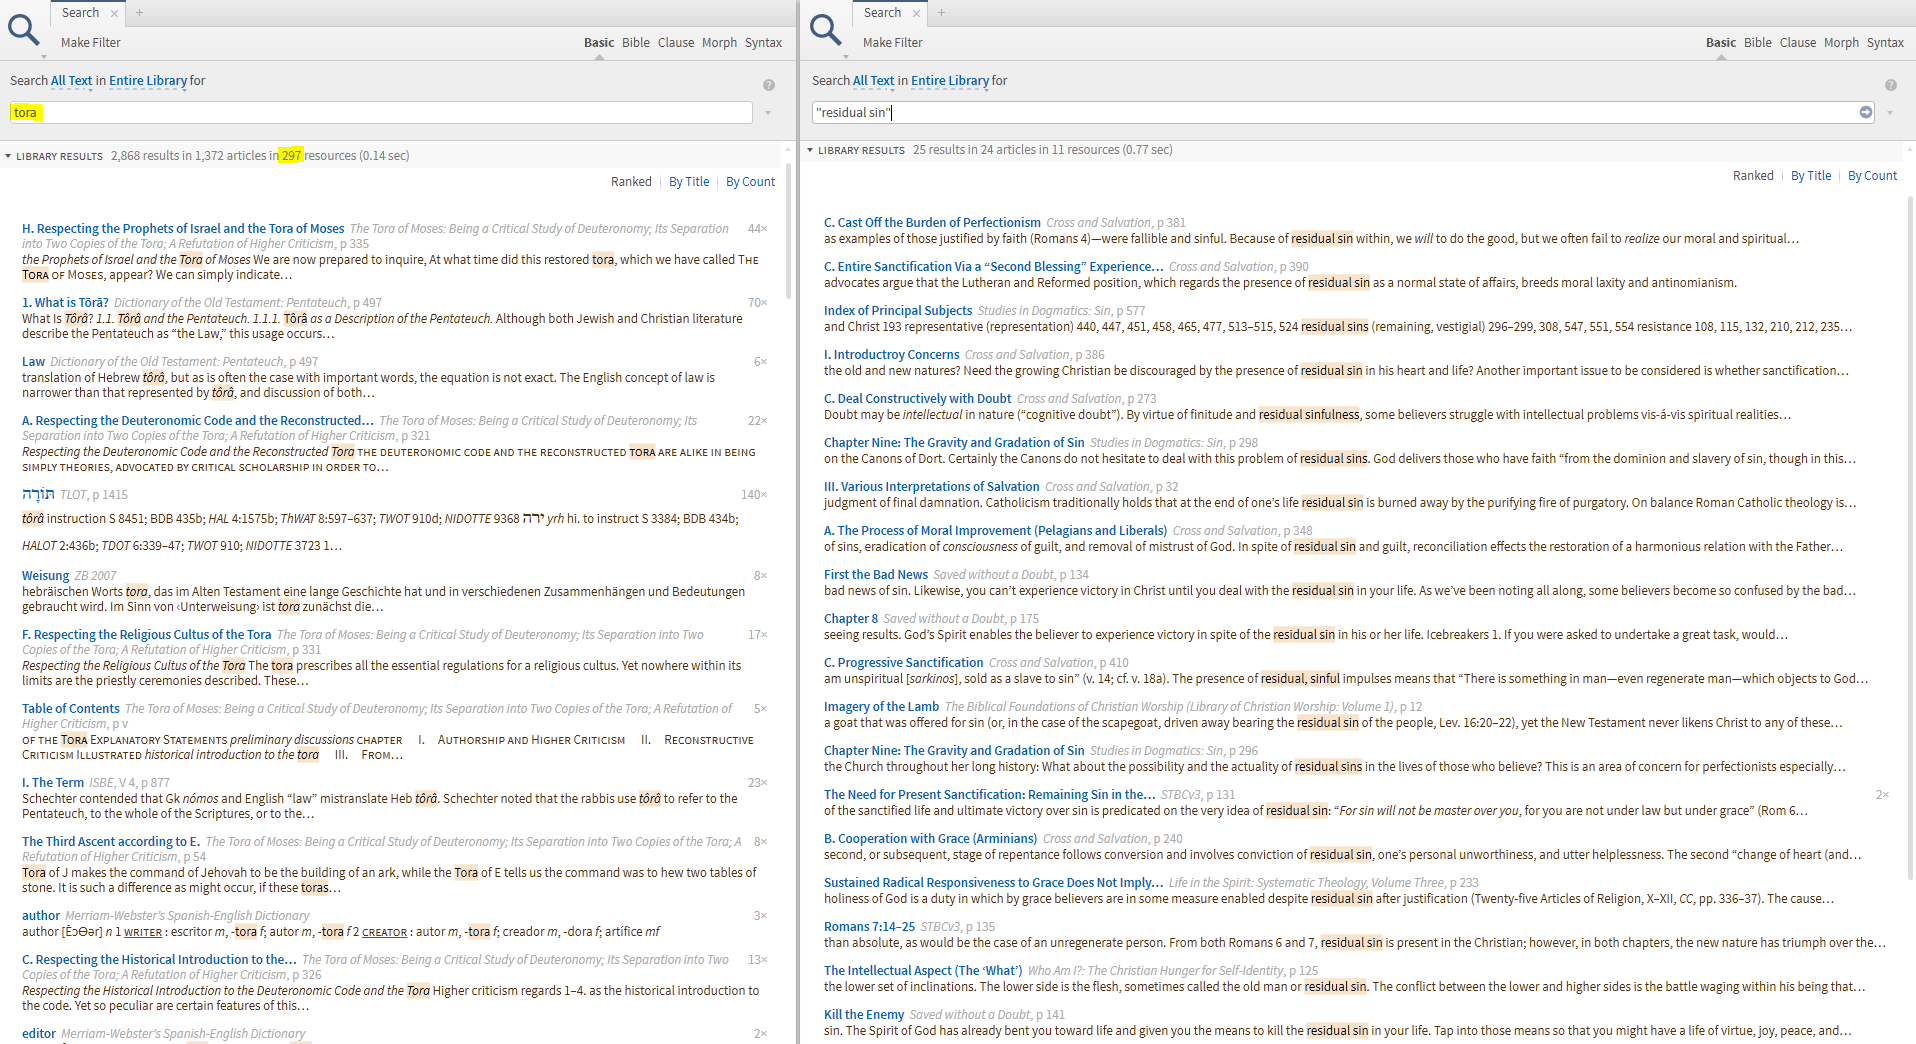
Task: Open "I. Introductroy Concerns" result
Action: (892, 355)
